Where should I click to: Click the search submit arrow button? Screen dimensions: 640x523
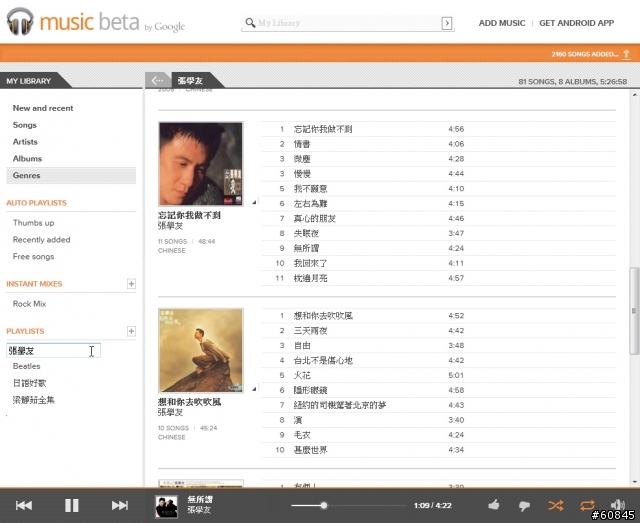click(x=447, y=23)
